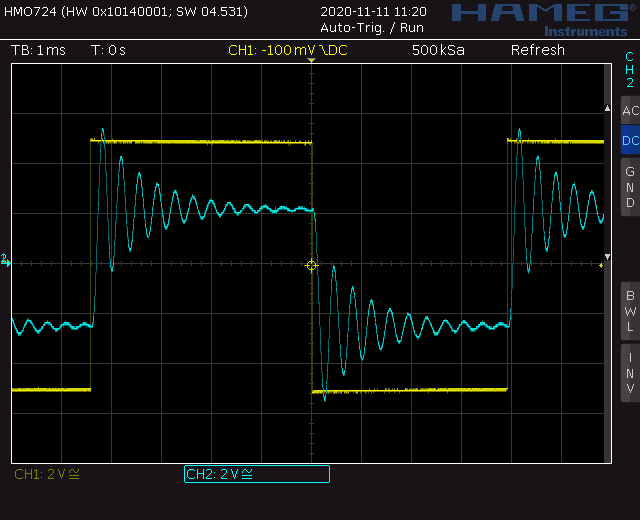The height and width of the screenshot is (520, 640).
Task: Click the channel 2 ground reference marker
Action: coord(5,260)
